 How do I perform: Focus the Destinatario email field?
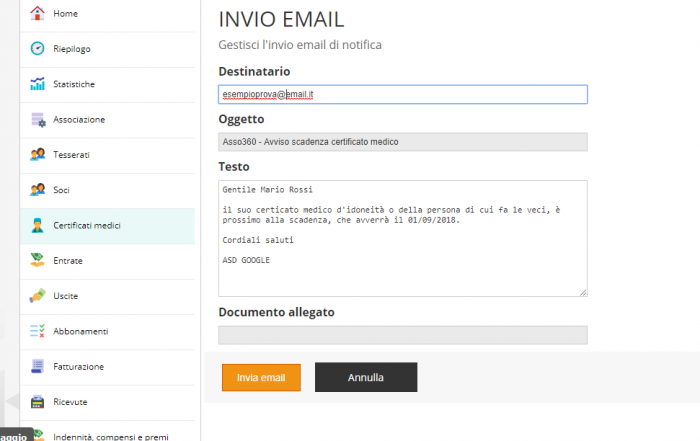tap(403, 94)
